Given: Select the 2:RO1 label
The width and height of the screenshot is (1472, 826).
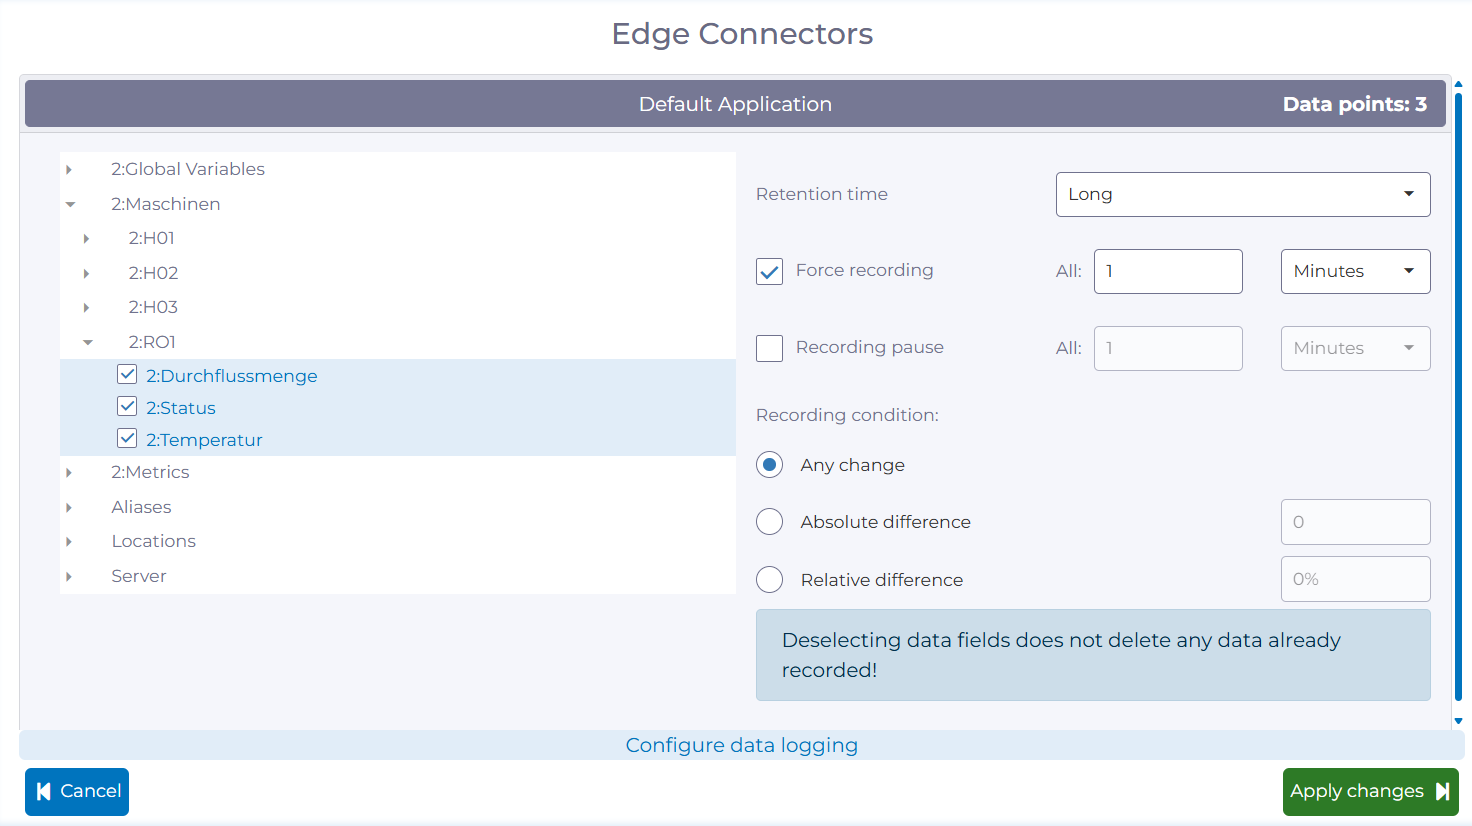Looking at the screenshot, I should click(x=152, y=342).
